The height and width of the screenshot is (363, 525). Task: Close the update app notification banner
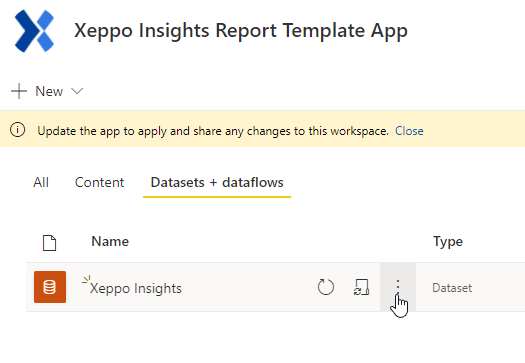point(409,131)
